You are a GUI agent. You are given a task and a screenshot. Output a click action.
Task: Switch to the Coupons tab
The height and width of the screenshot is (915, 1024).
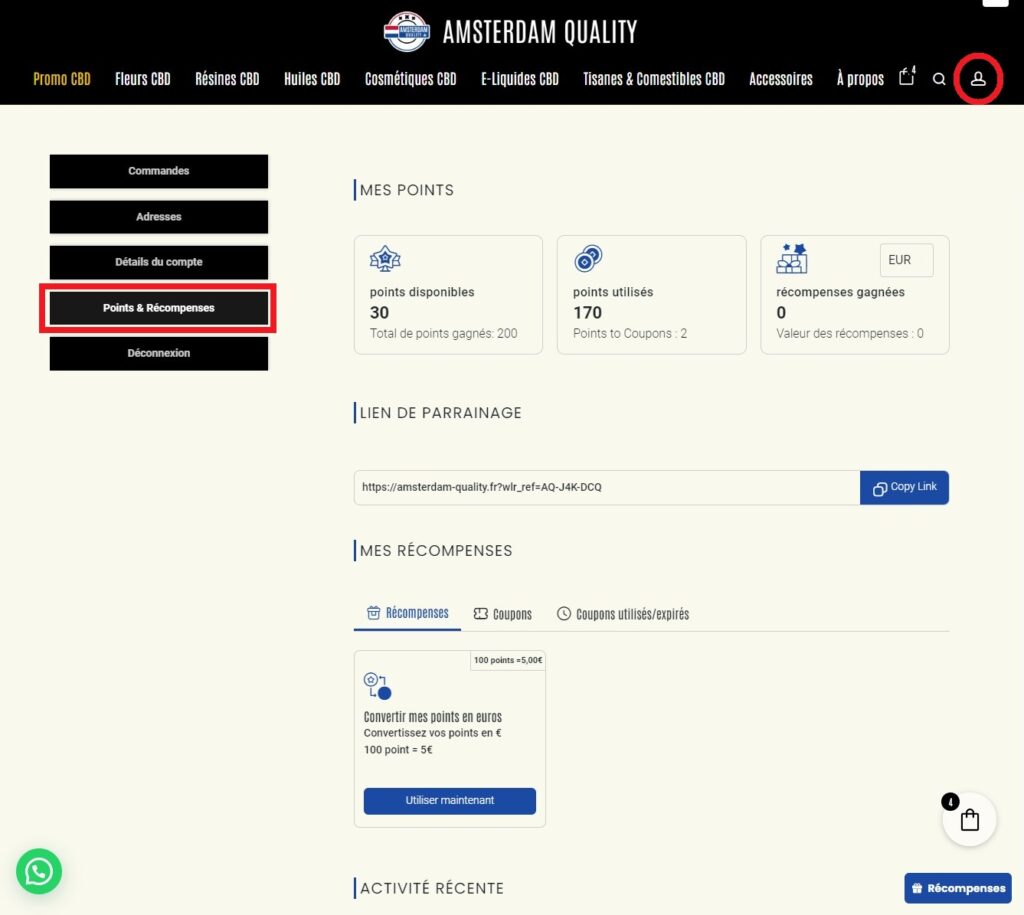coord(503,614)
